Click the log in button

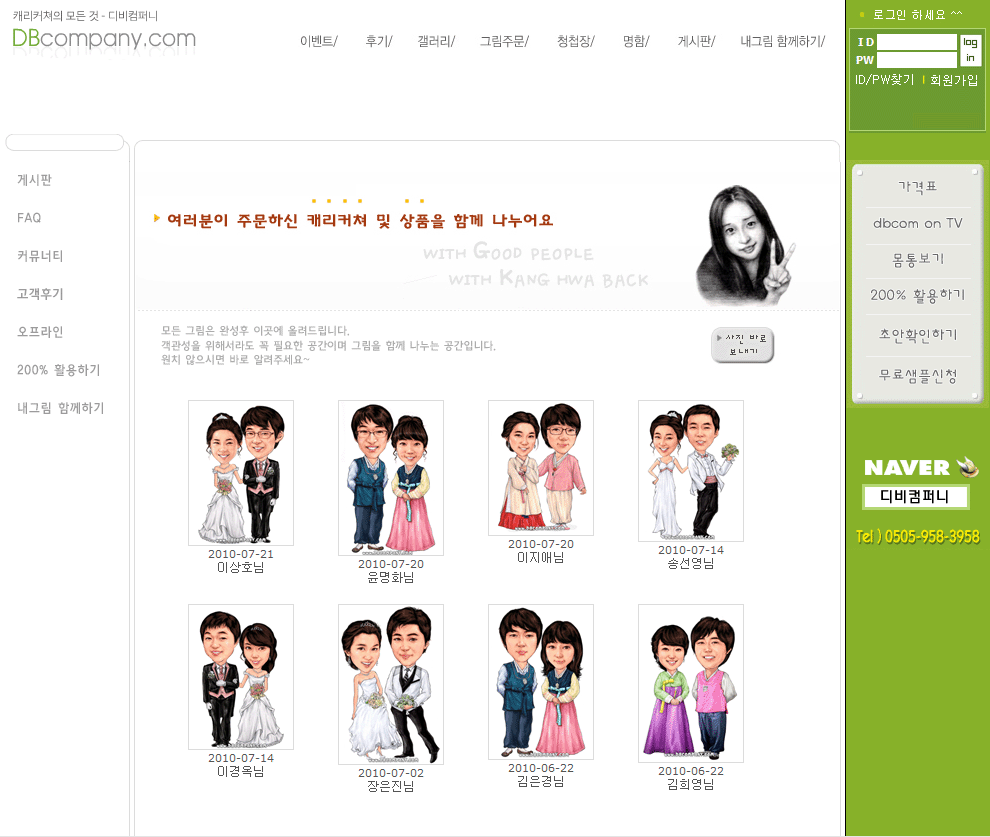(x=970, y=50)
